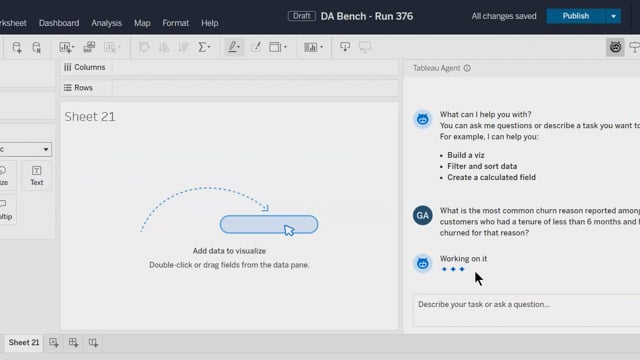
Task: Click the New Worksheet toolbar icon
Action: (65, 47)
